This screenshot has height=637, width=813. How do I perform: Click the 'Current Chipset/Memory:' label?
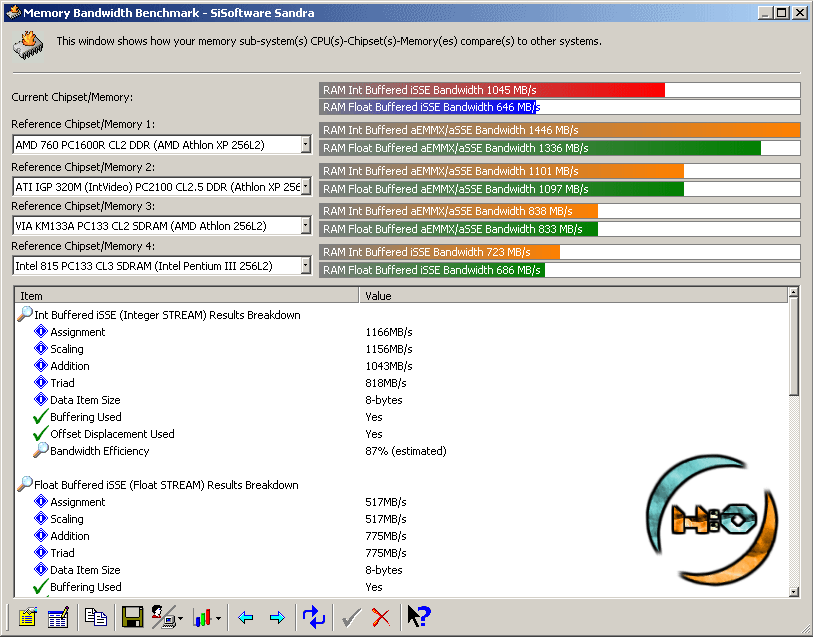[x=72, y=97]
